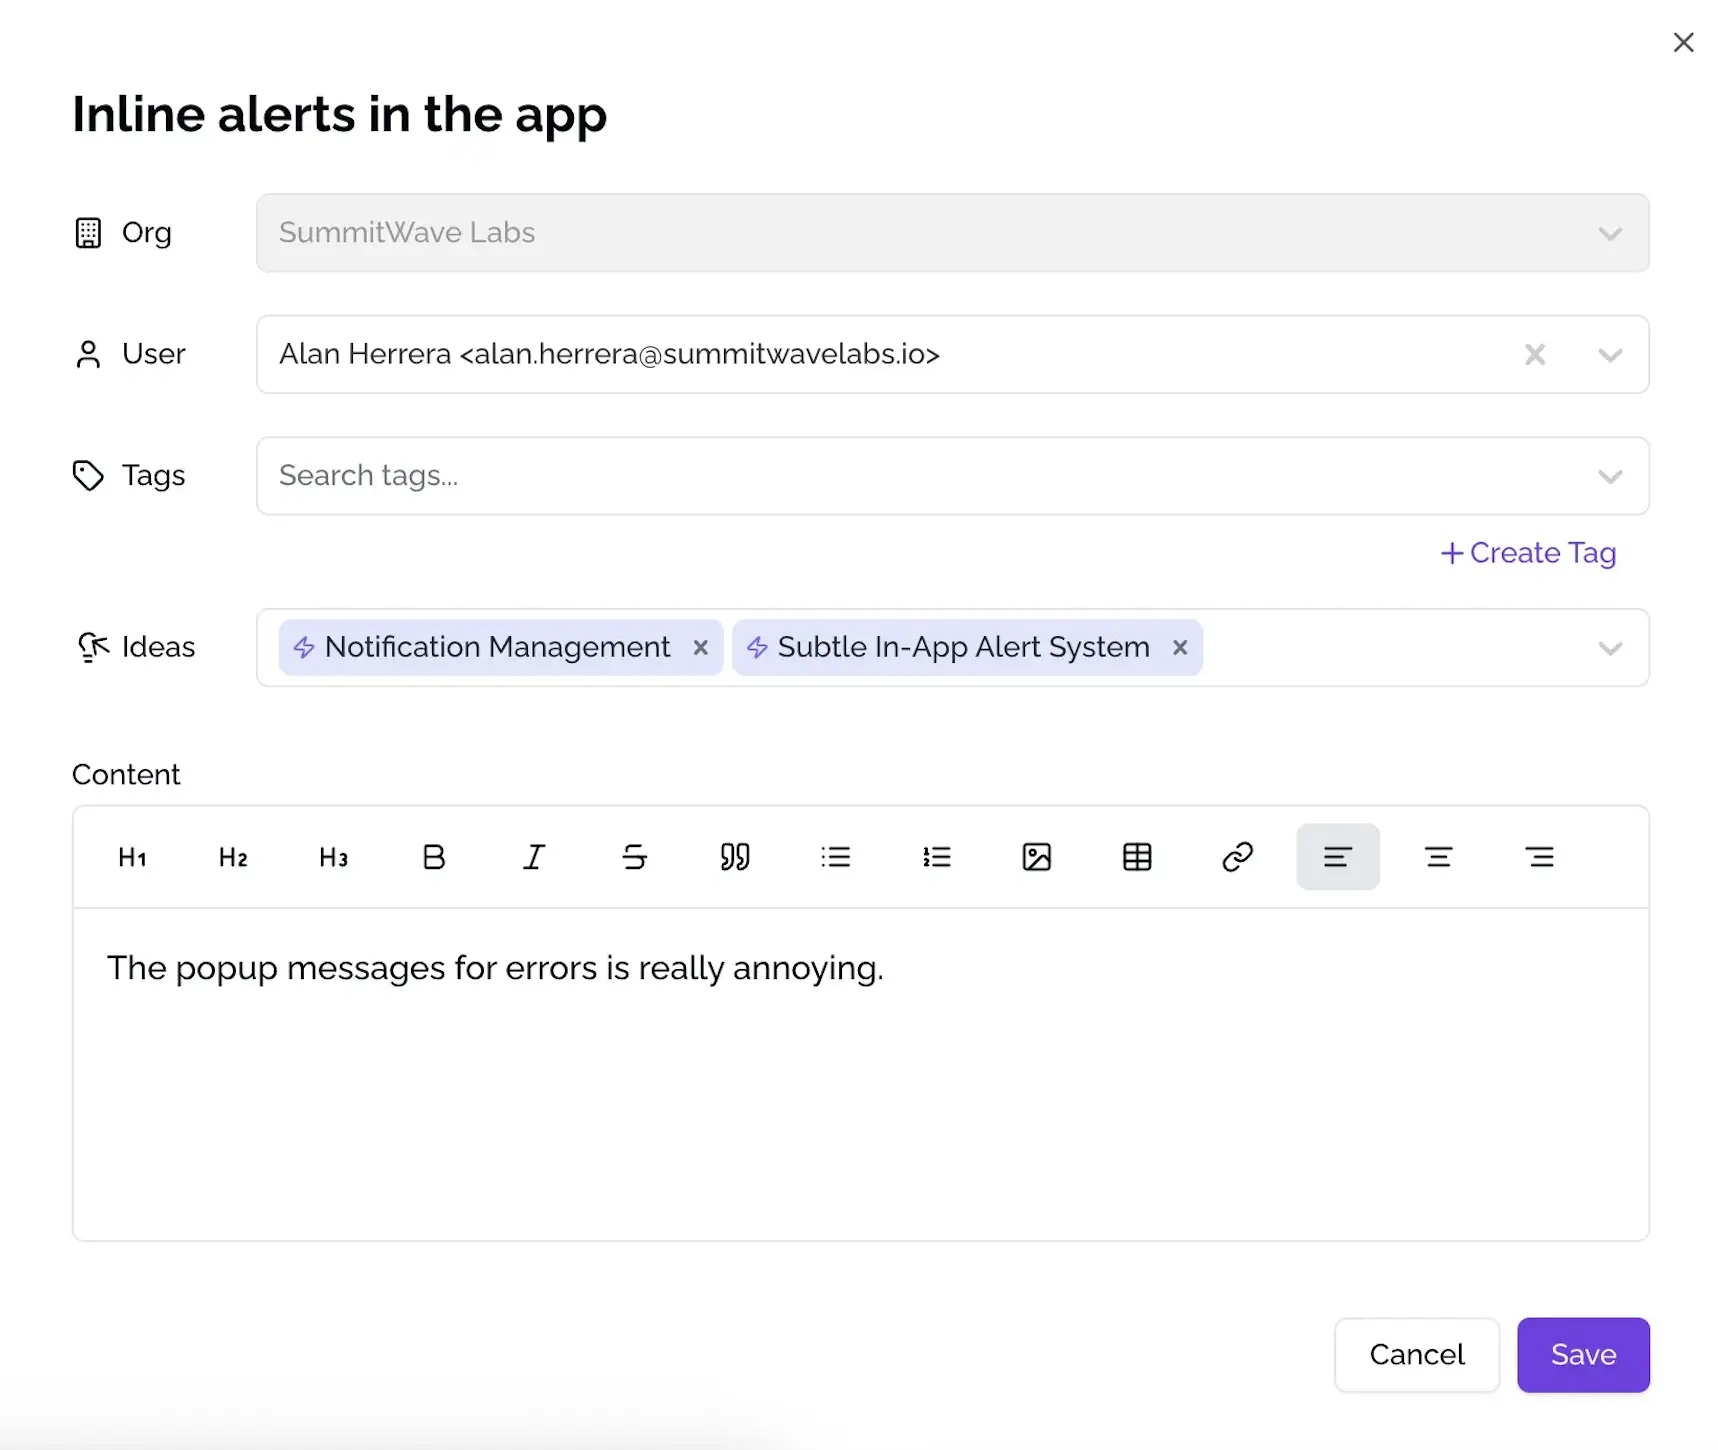Enable center text alignment

[x=1439, y=856]
